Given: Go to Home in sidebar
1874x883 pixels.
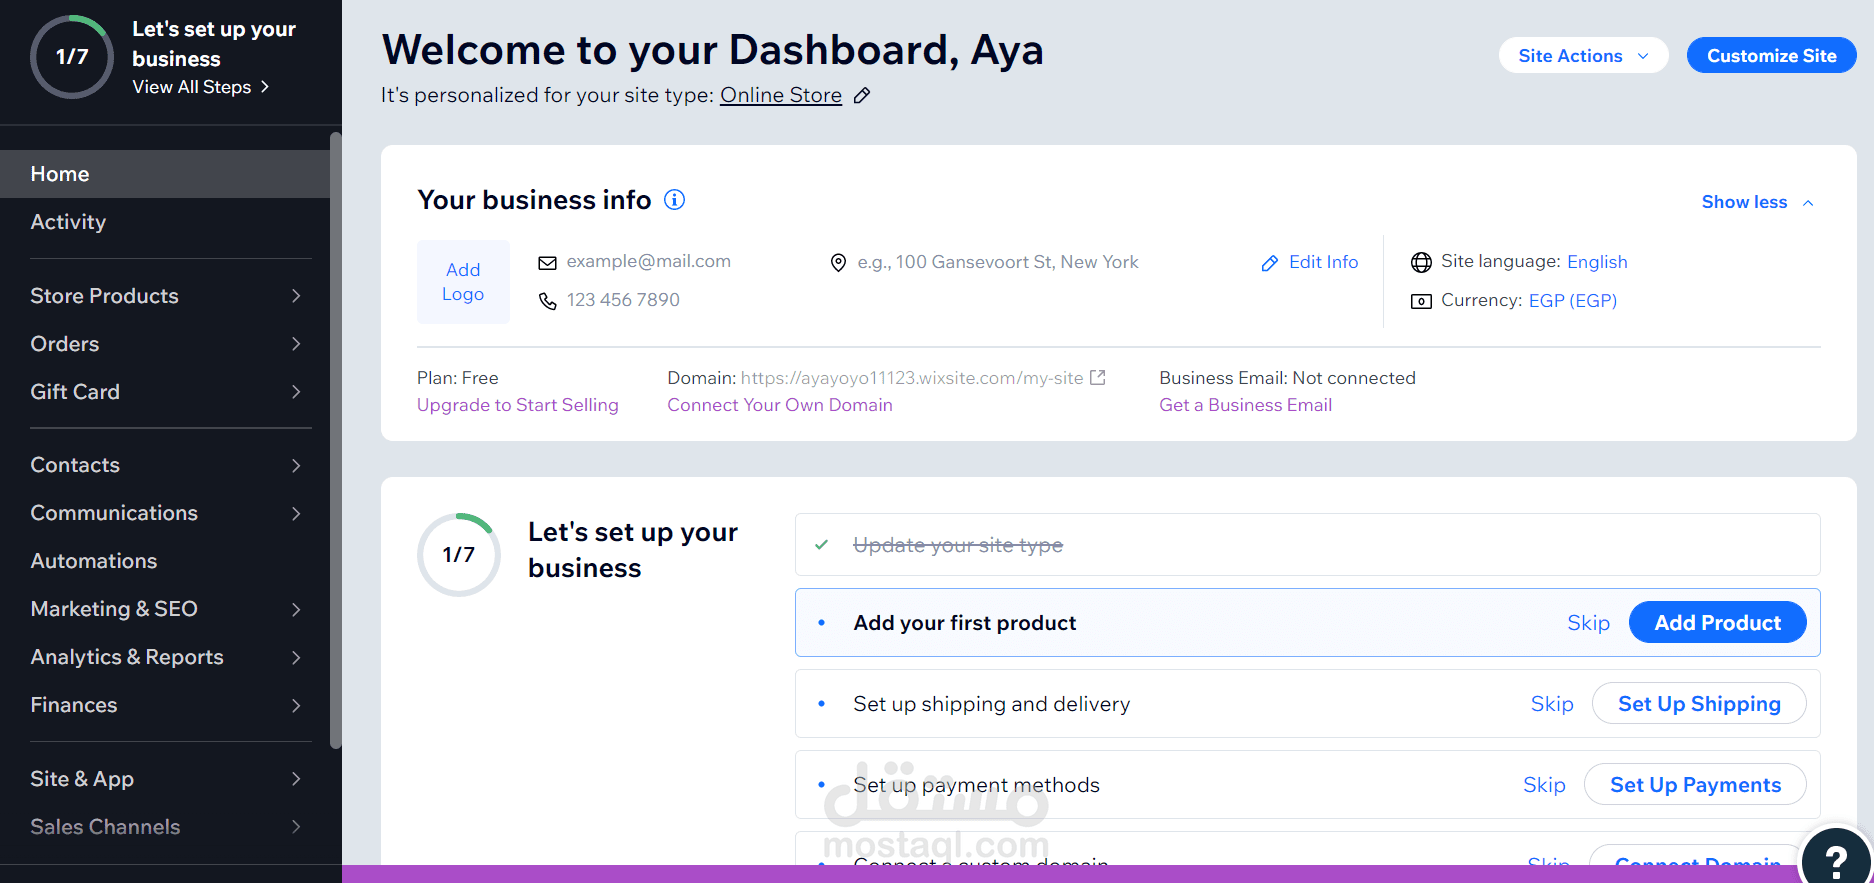Looking at the screenshot, I should [x=164, y=174].
